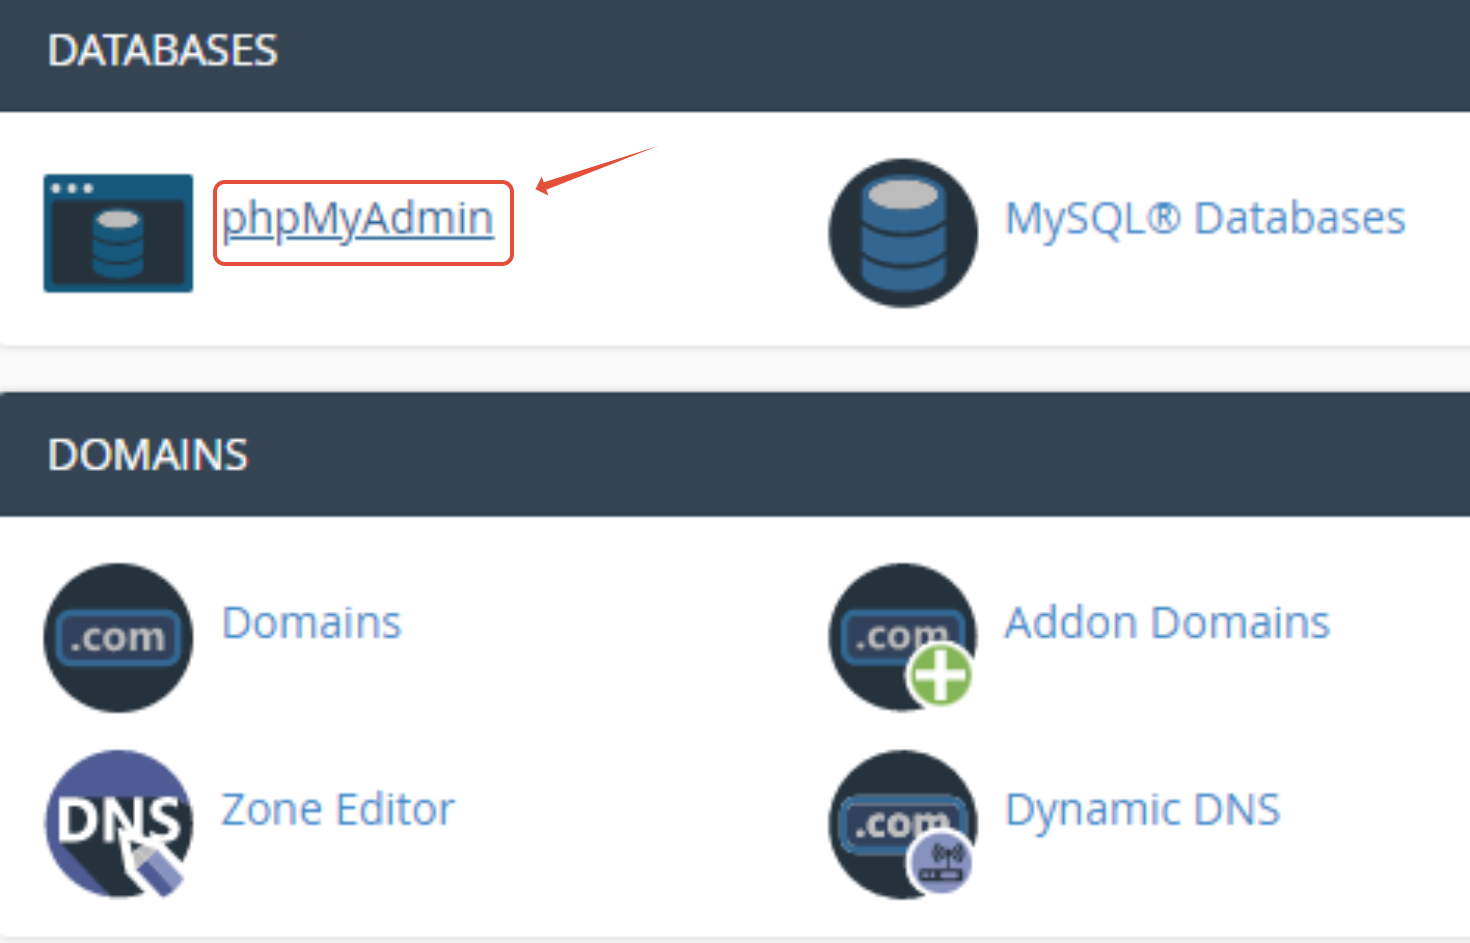Image resolution: width=1470 pixels, height=943 pixels.
Task: Click the MySQL Databases cylinder icon
Action: pyautogui.click(x=903, y=233)
